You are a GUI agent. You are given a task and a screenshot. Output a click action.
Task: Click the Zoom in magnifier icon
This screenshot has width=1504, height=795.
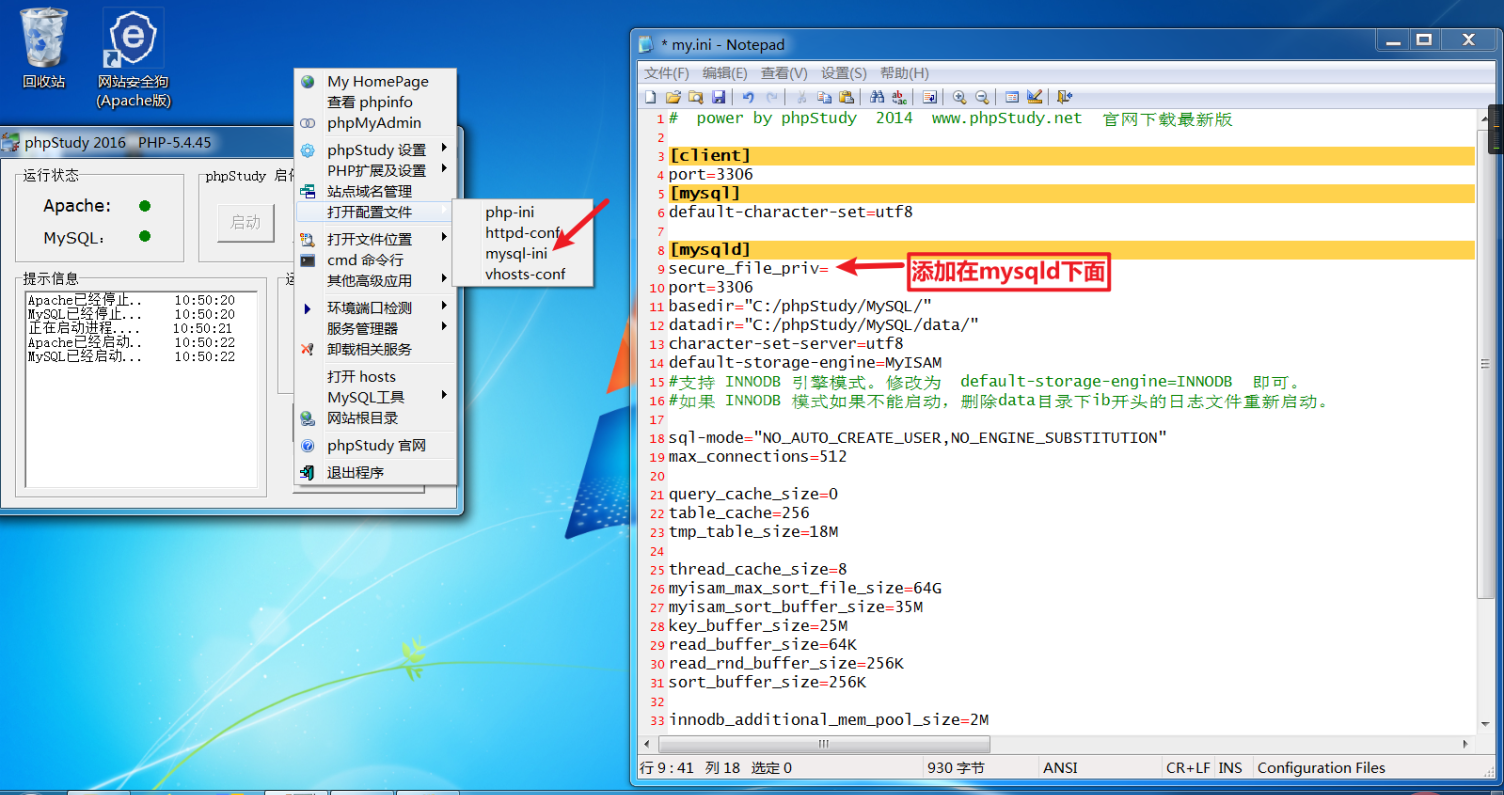pyautogui.click(x=960, y=97)
